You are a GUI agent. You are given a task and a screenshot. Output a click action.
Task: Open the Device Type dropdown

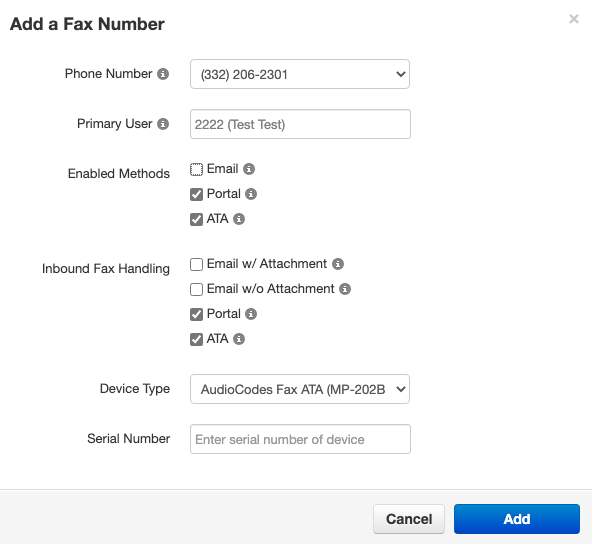(x=300, y=389)
